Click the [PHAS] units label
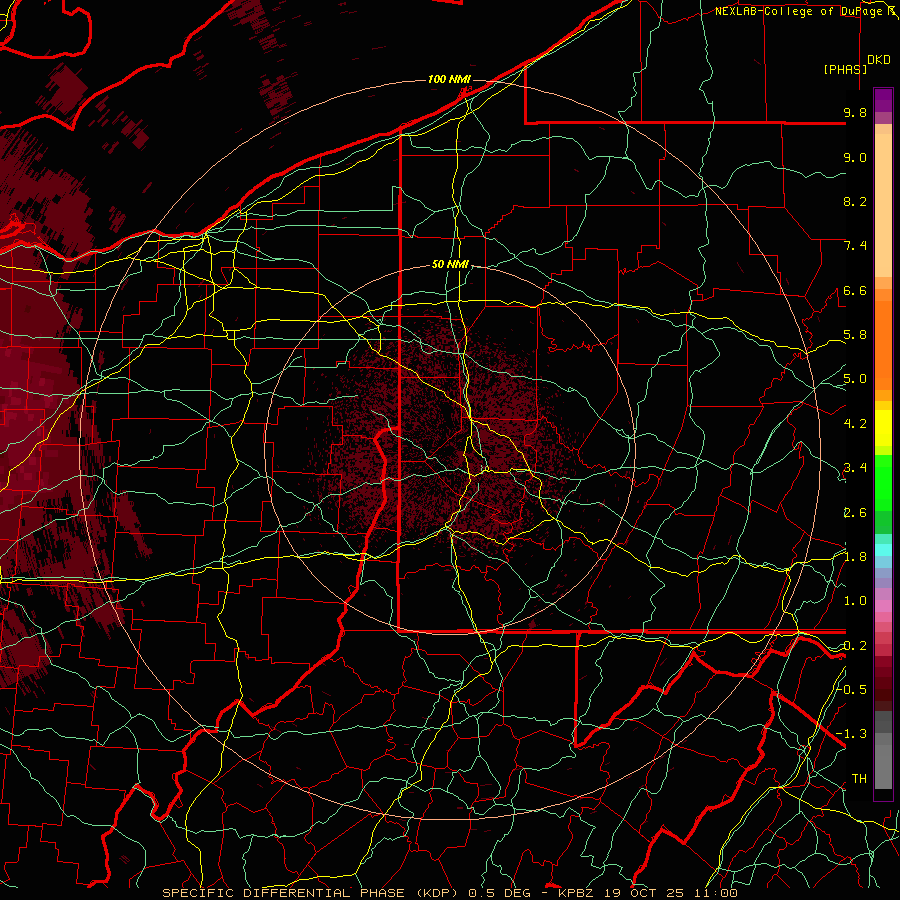 tap(845, 69)
